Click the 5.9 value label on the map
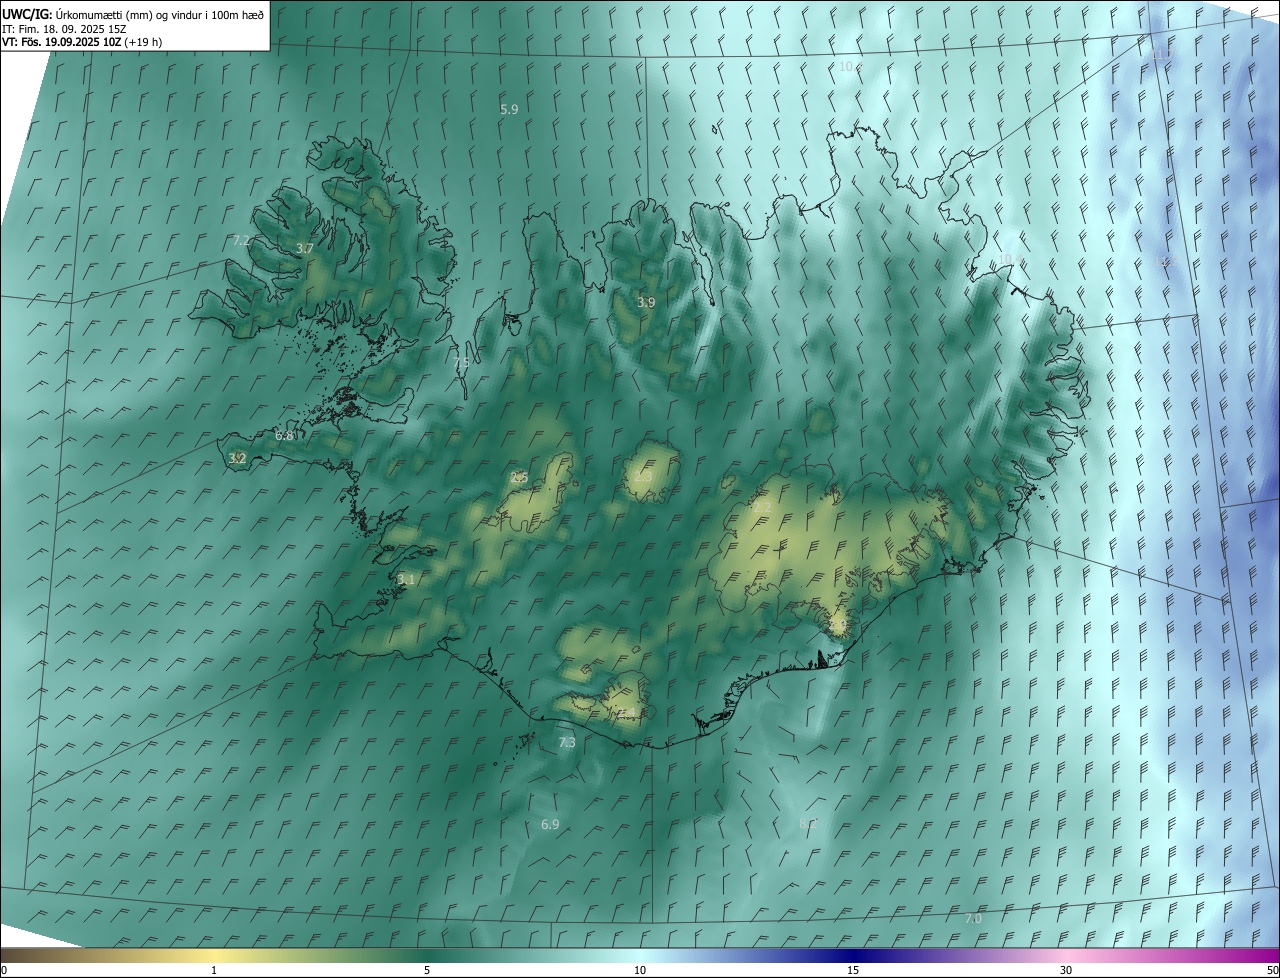The height and width of the screenshot is (978, 1280). [509, 109]
